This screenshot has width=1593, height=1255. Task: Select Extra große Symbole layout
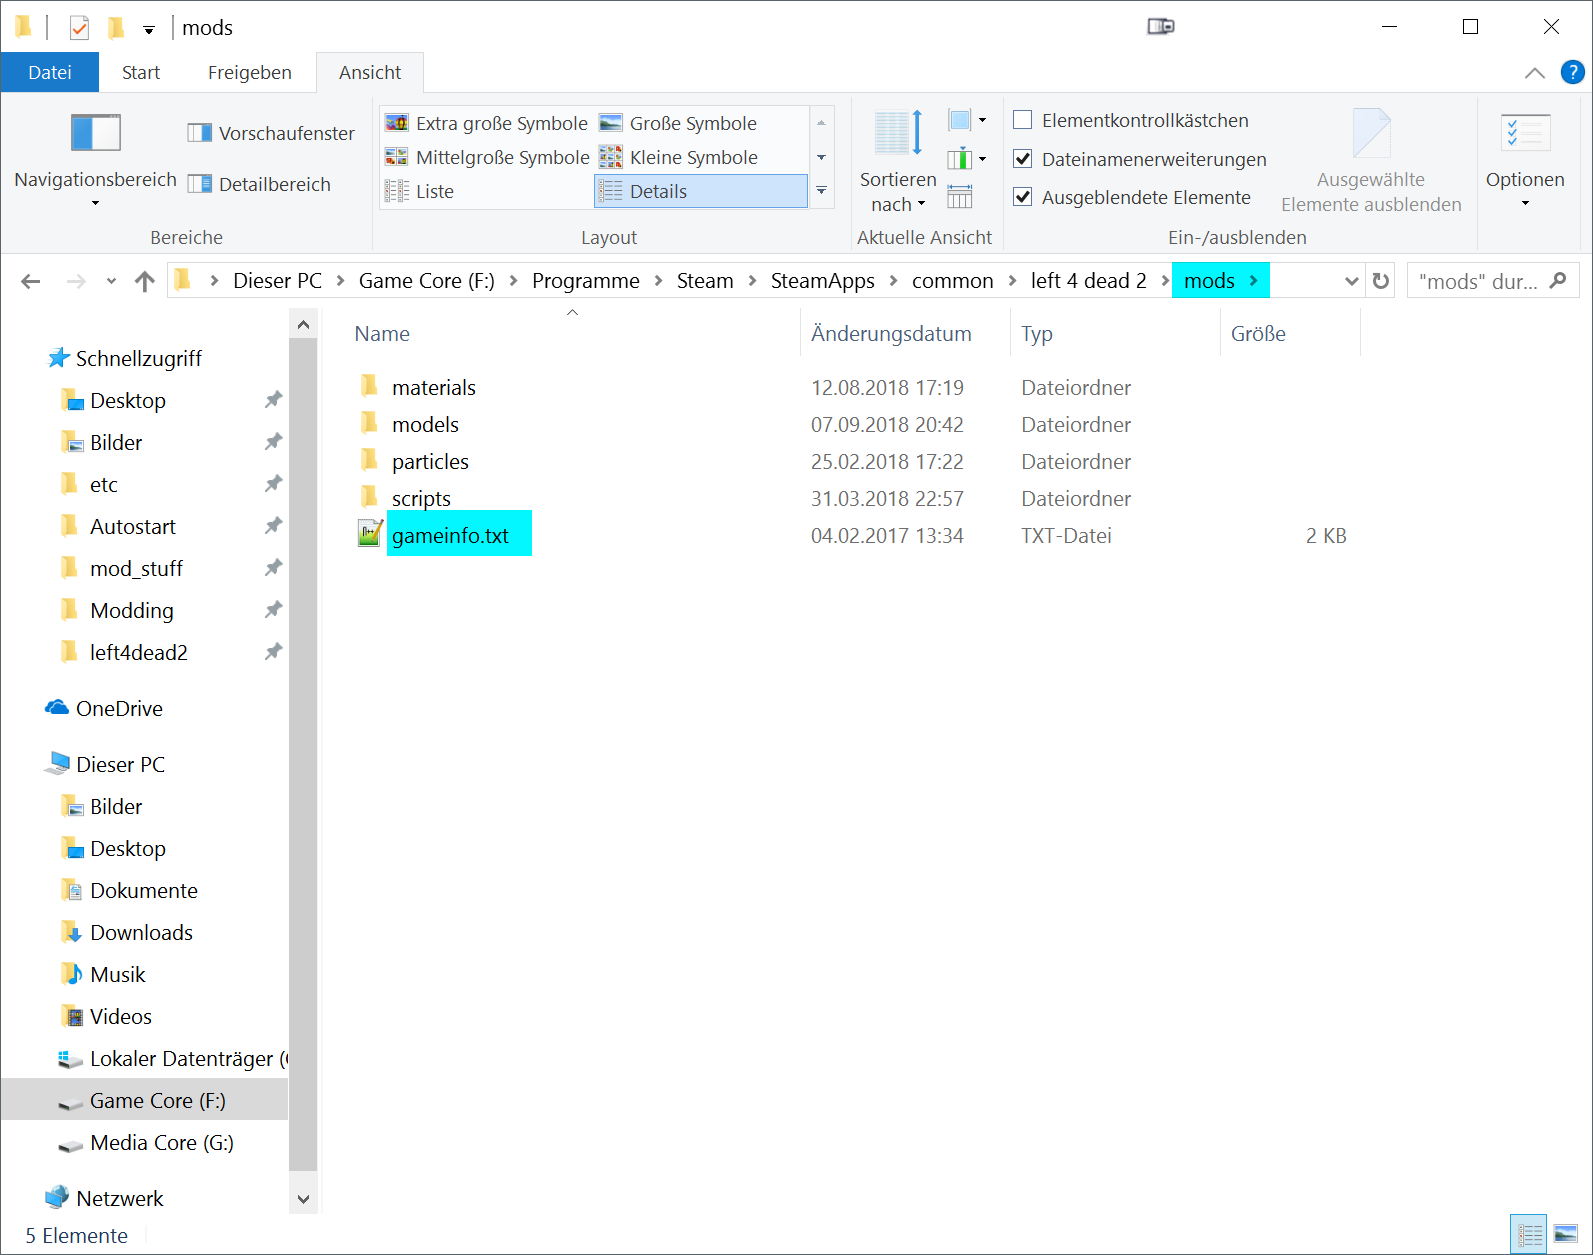click(487, 123)
